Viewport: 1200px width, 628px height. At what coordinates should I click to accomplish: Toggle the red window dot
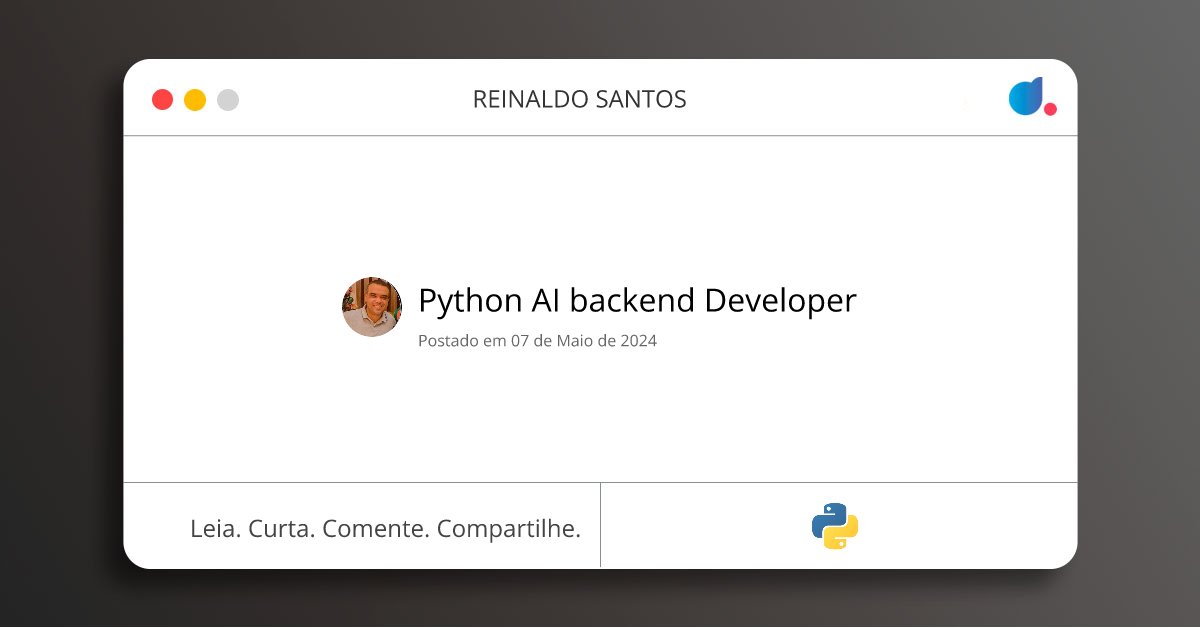[162, 100]
